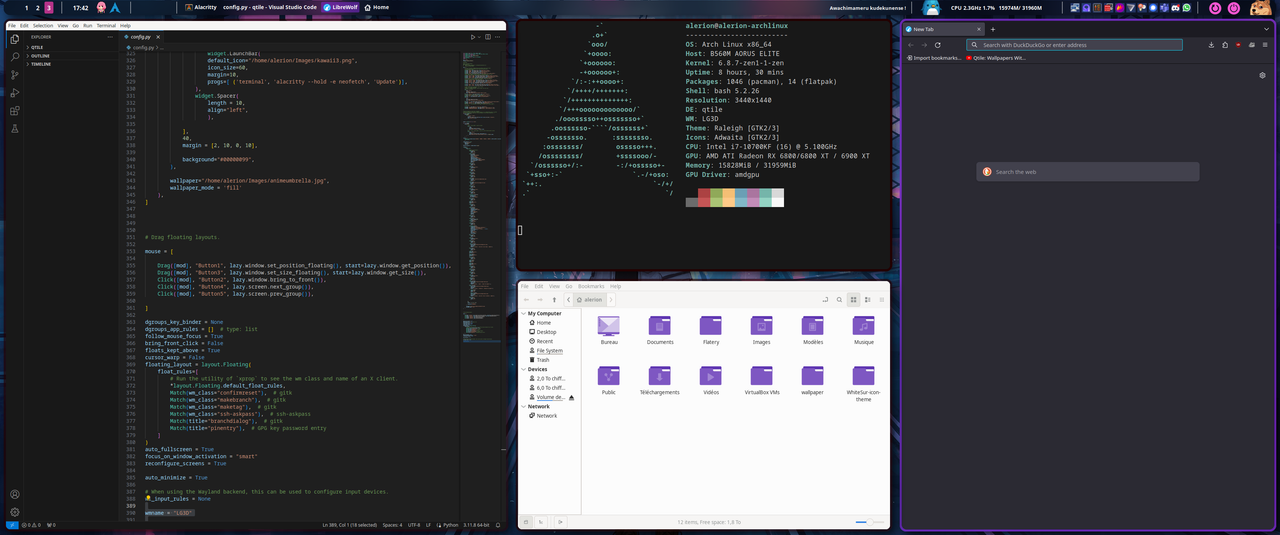
Task: Reload the page in LibreWolf
Action: pos(938,45)
